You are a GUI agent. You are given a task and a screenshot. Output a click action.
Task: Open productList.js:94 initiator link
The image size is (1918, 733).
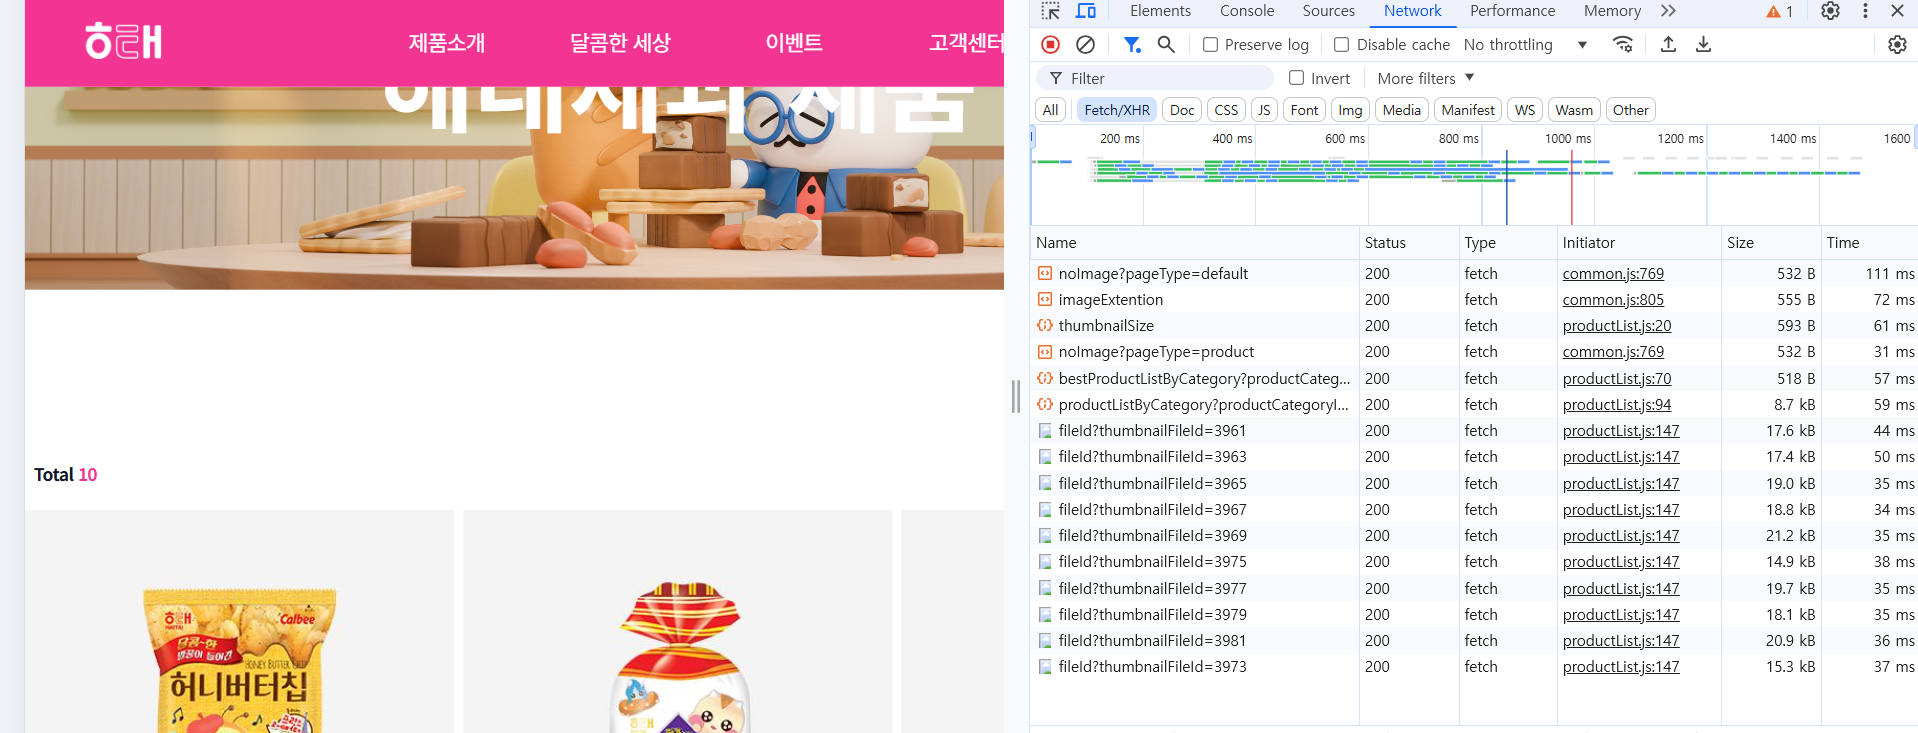pyautogui.click(x=1617, y=405)
